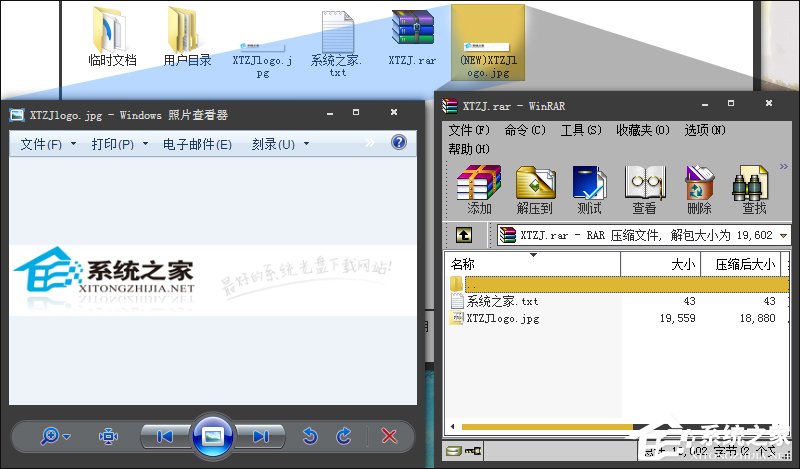Open the WinRAR 工具(S) menu
The width and height of the screenshot is (800, 469).
(581, 130)
